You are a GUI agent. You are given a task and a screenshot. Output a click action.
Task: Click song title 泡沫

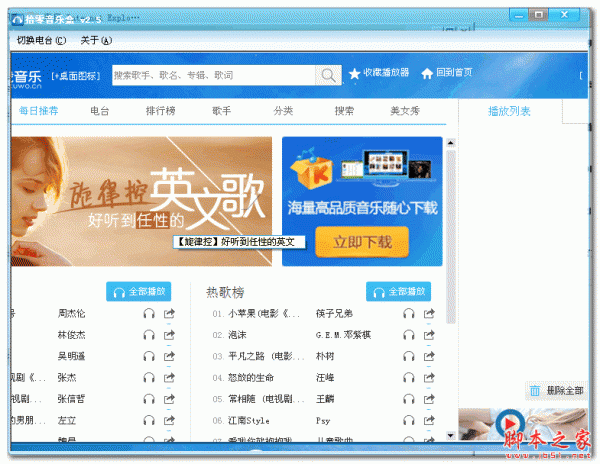click(x=237, y=335)
